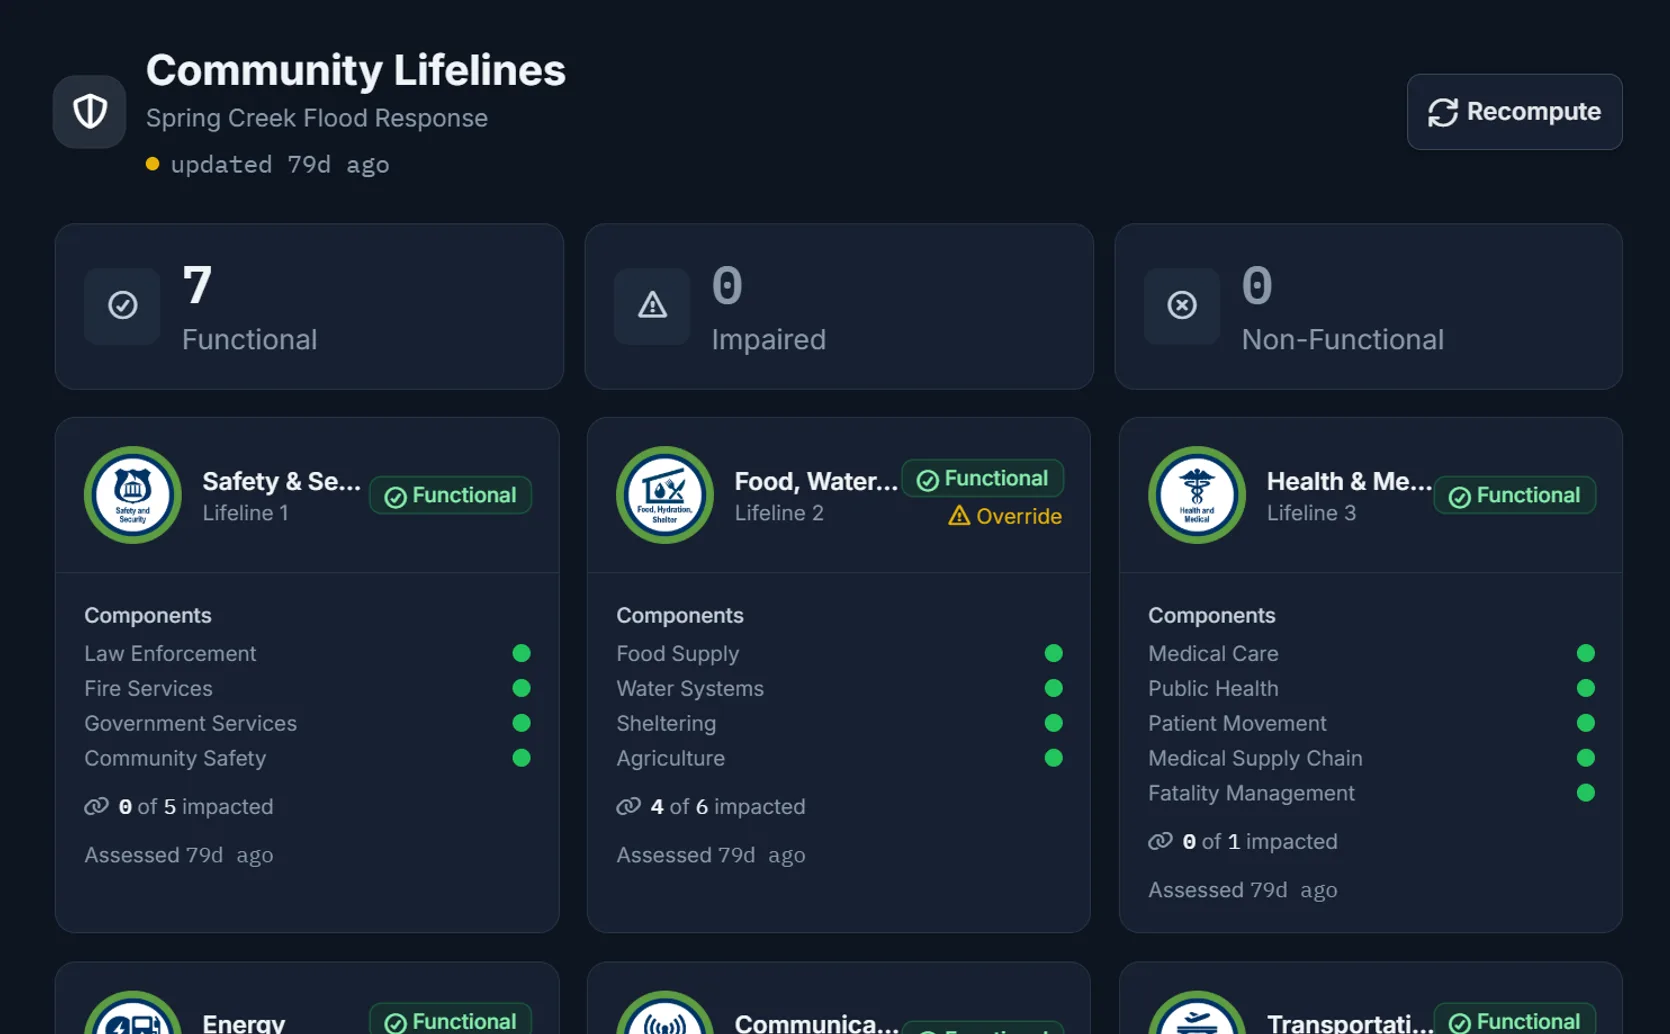
Task: Click the Sheltering component label
Action: 666,723
